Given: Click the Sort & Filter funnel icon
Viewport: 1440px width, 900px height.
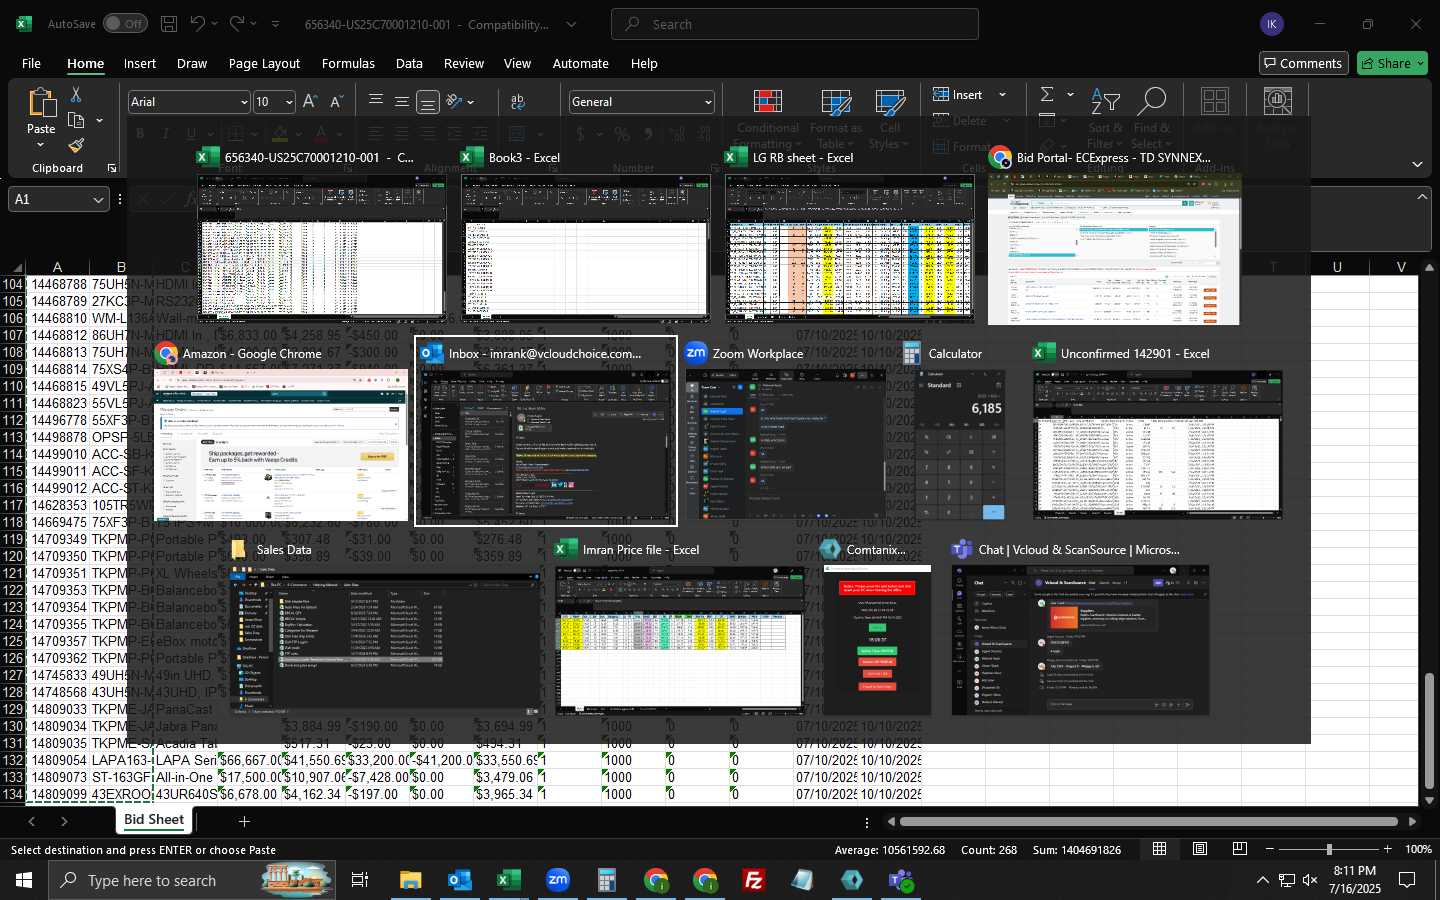Looking at the screenshot, I should pyautogui.click(x=1105, y=101).
